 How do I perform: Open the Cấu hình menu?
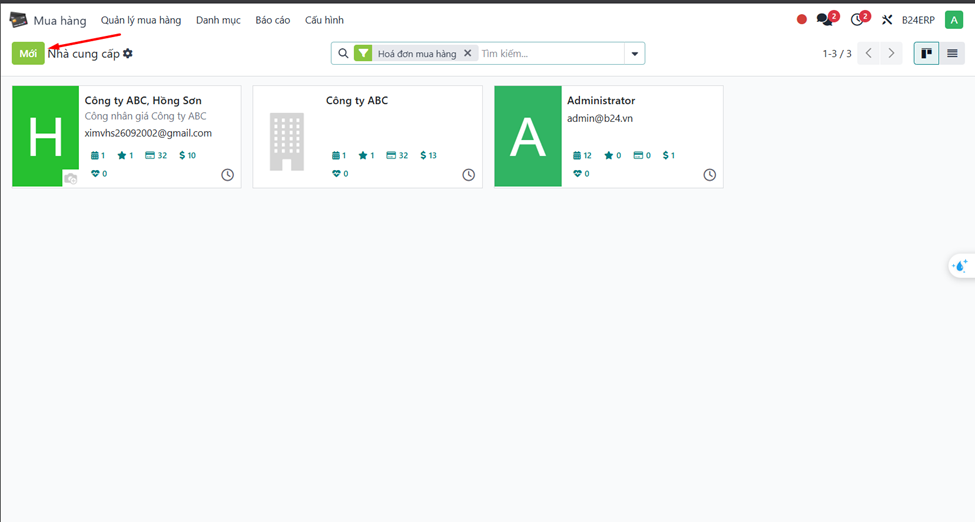324,20
